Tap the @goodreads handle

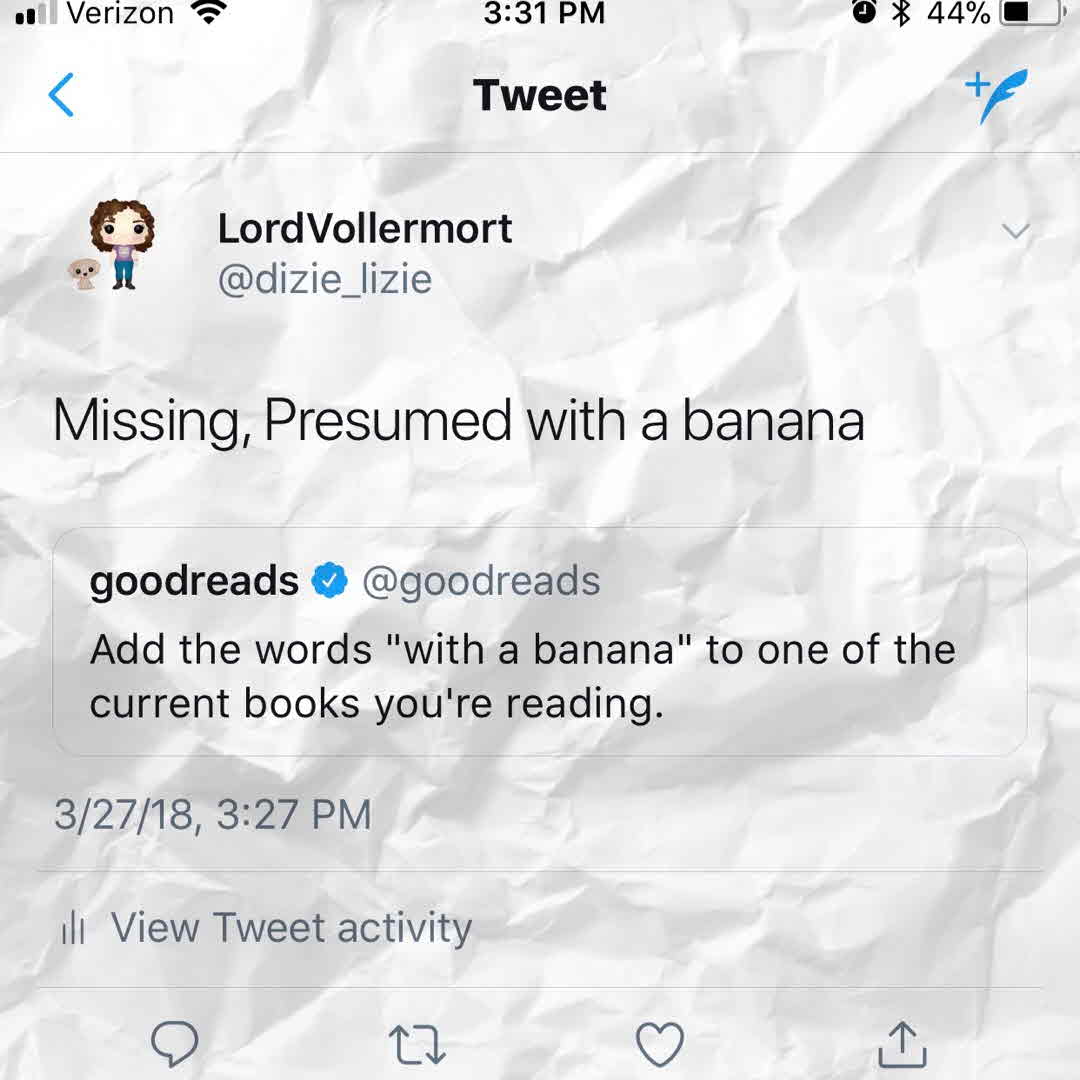[481, 581]
